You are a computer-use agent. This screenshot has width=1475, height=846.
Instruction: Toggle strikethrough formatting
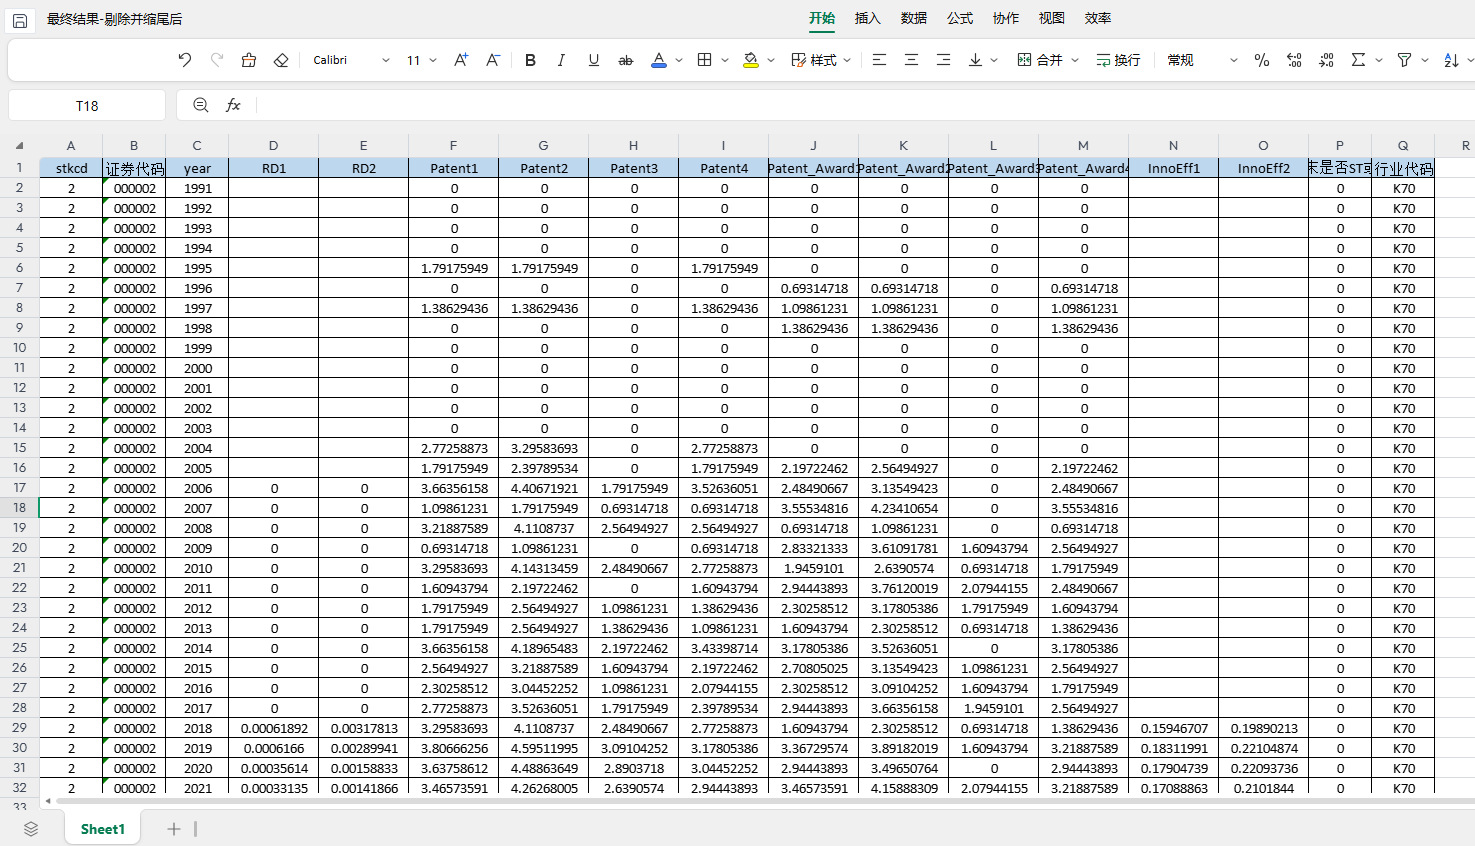pyautogui.click(x=626, y=60)
